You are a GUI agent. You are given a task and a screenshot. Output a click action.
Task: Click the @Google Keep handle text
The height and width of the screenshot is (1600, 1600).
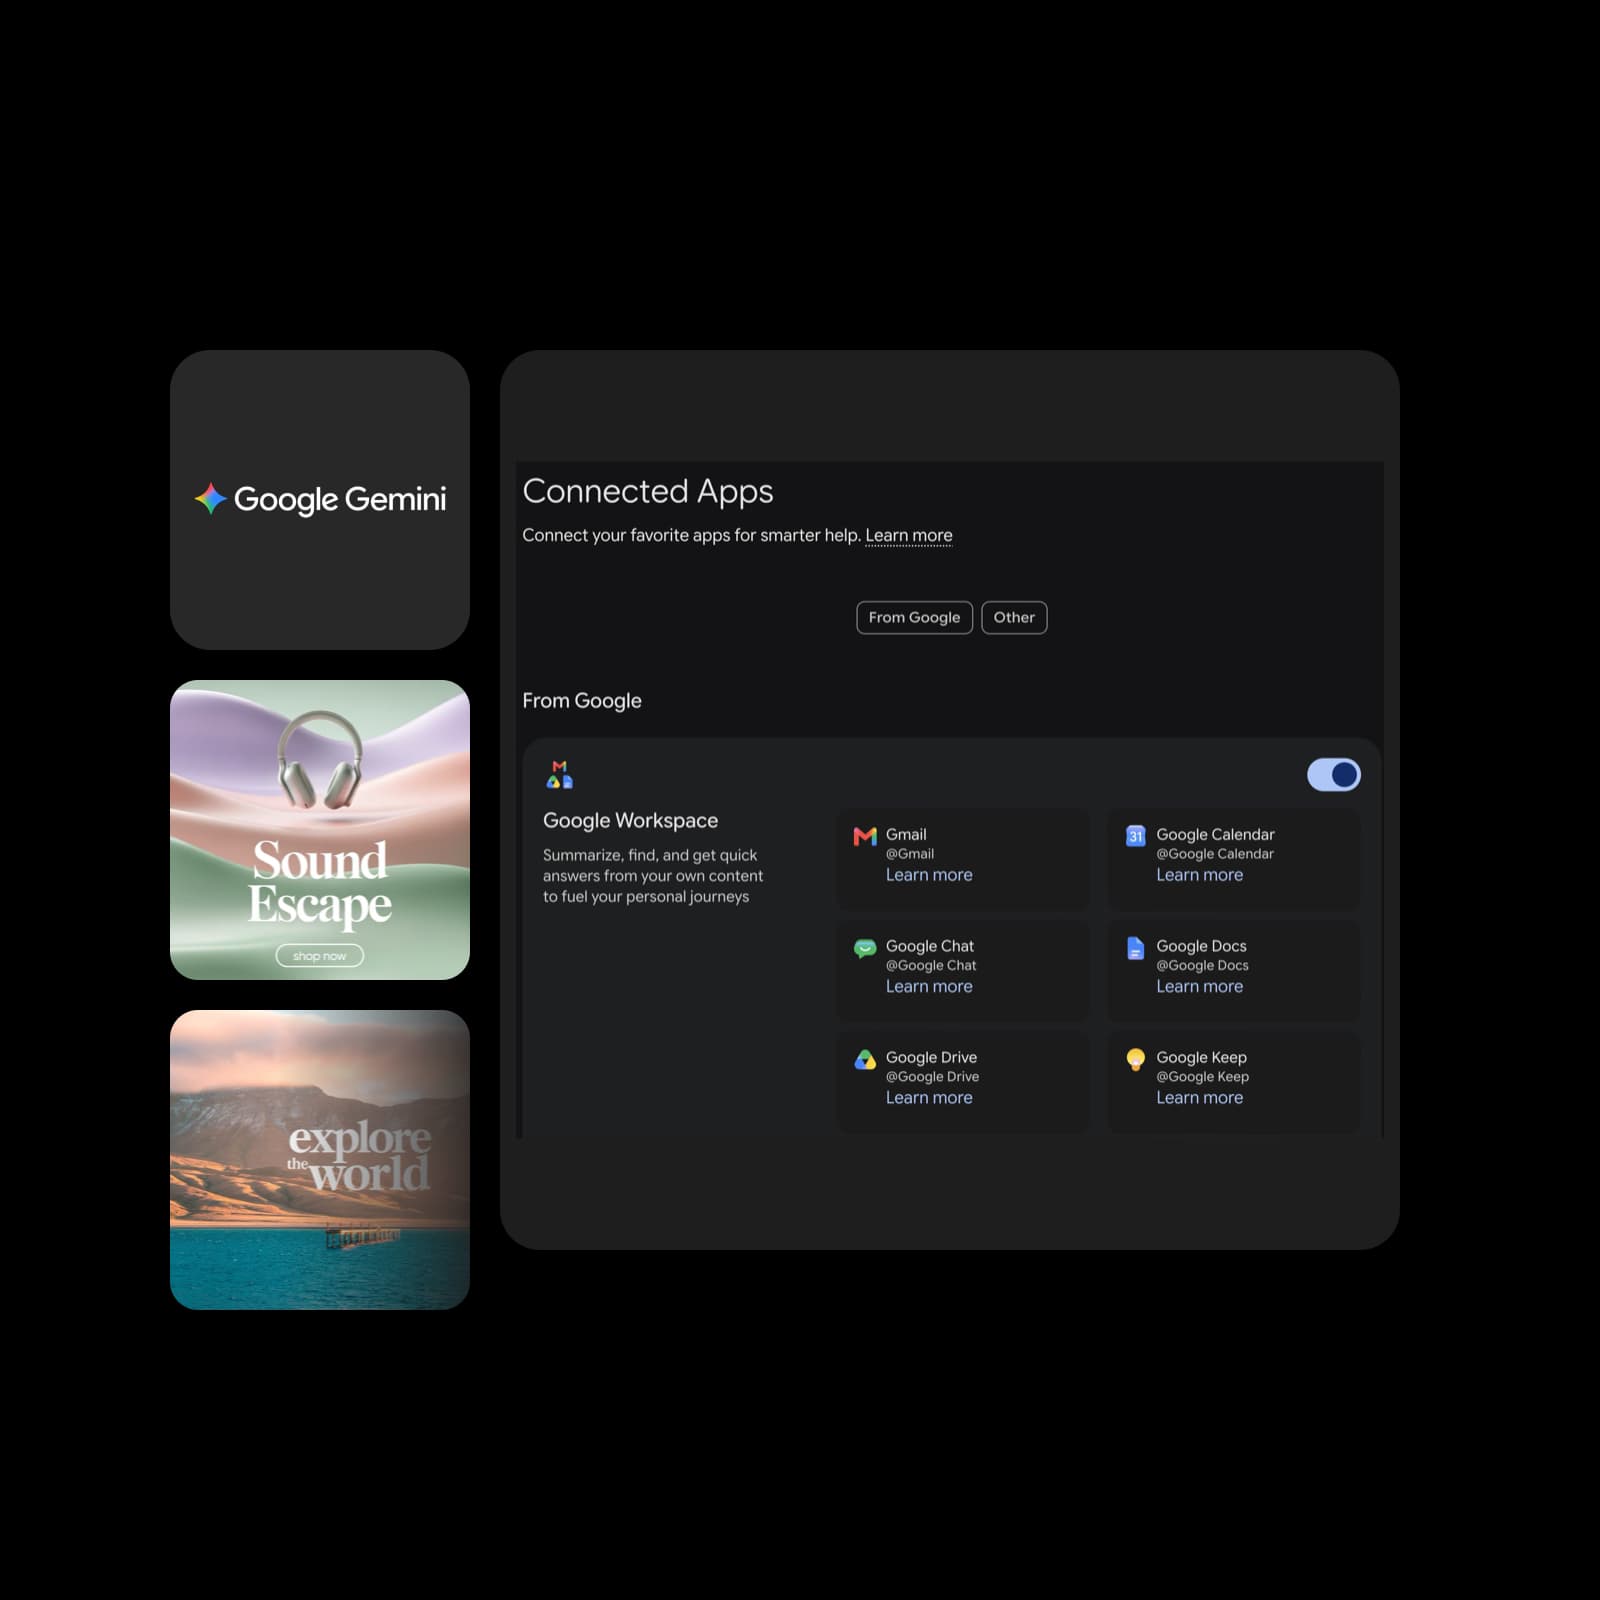(x=1202, y=1077)
